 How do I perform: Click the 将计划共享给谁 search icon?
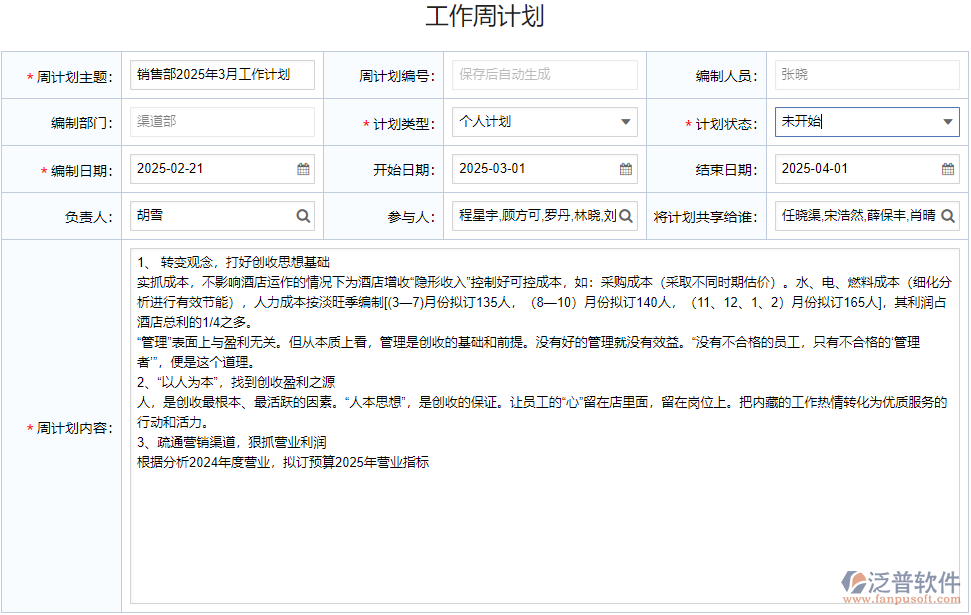[948, 216]
